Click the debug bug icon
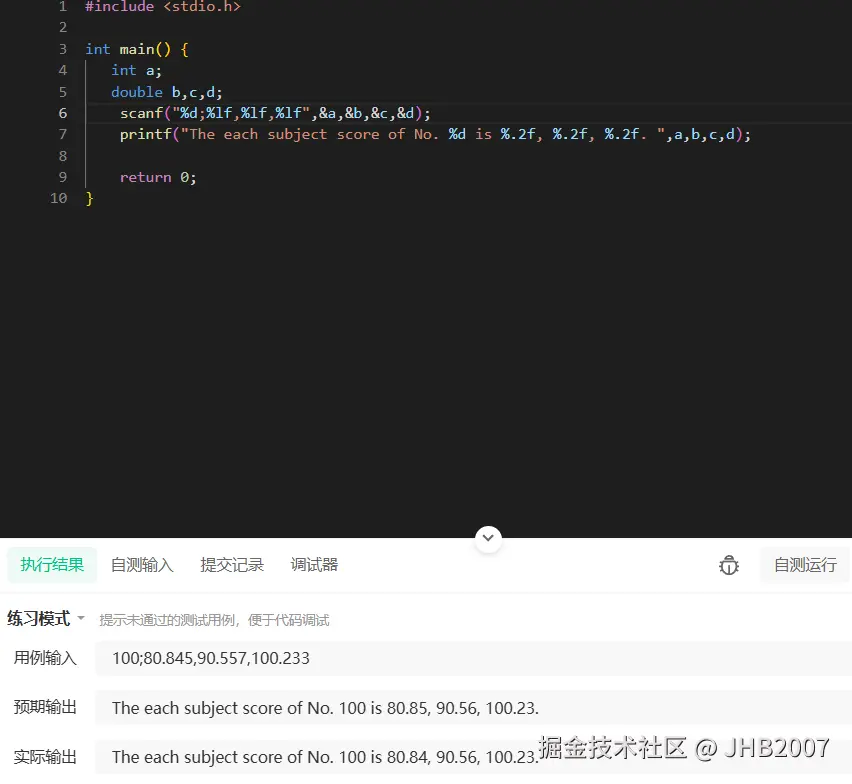Viewport: 852px width, 784px height. coord(729,565)
